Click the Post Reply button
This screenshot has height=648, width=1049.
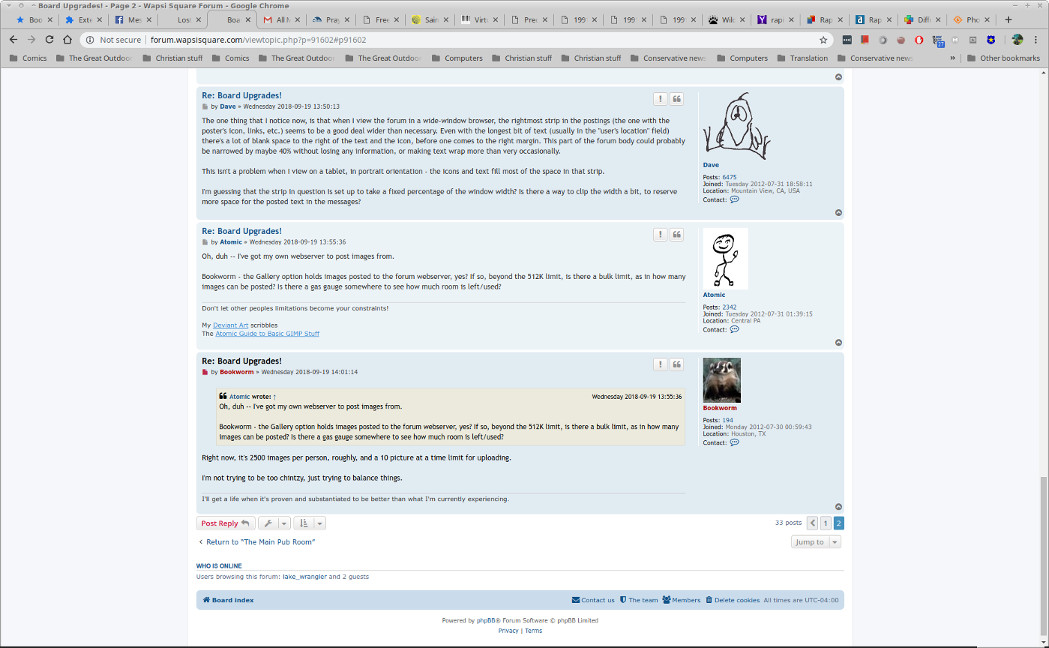pyautogui.click(x=225, y=523)
